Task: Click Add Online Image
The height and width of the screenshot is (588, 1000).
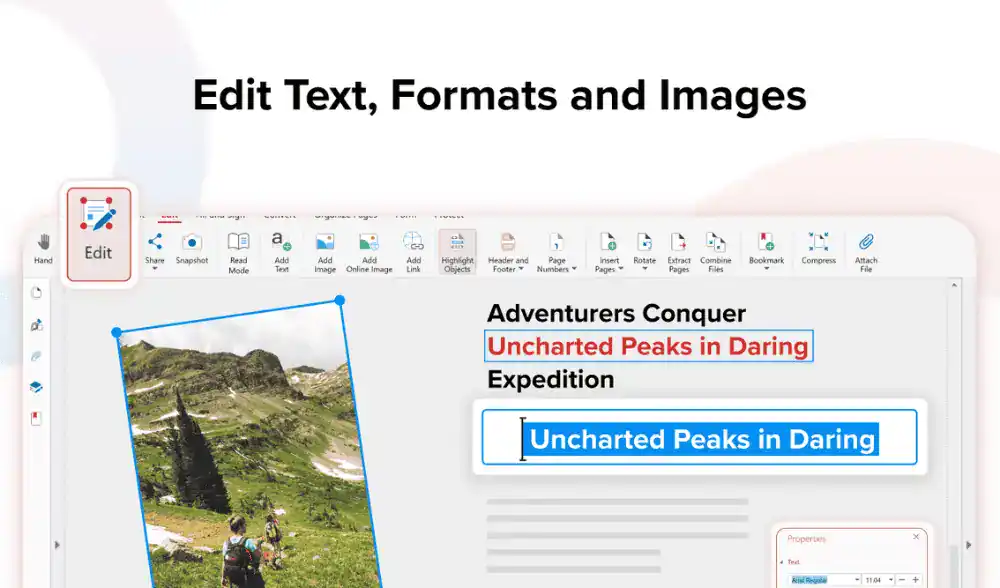Action: point(369,252)
